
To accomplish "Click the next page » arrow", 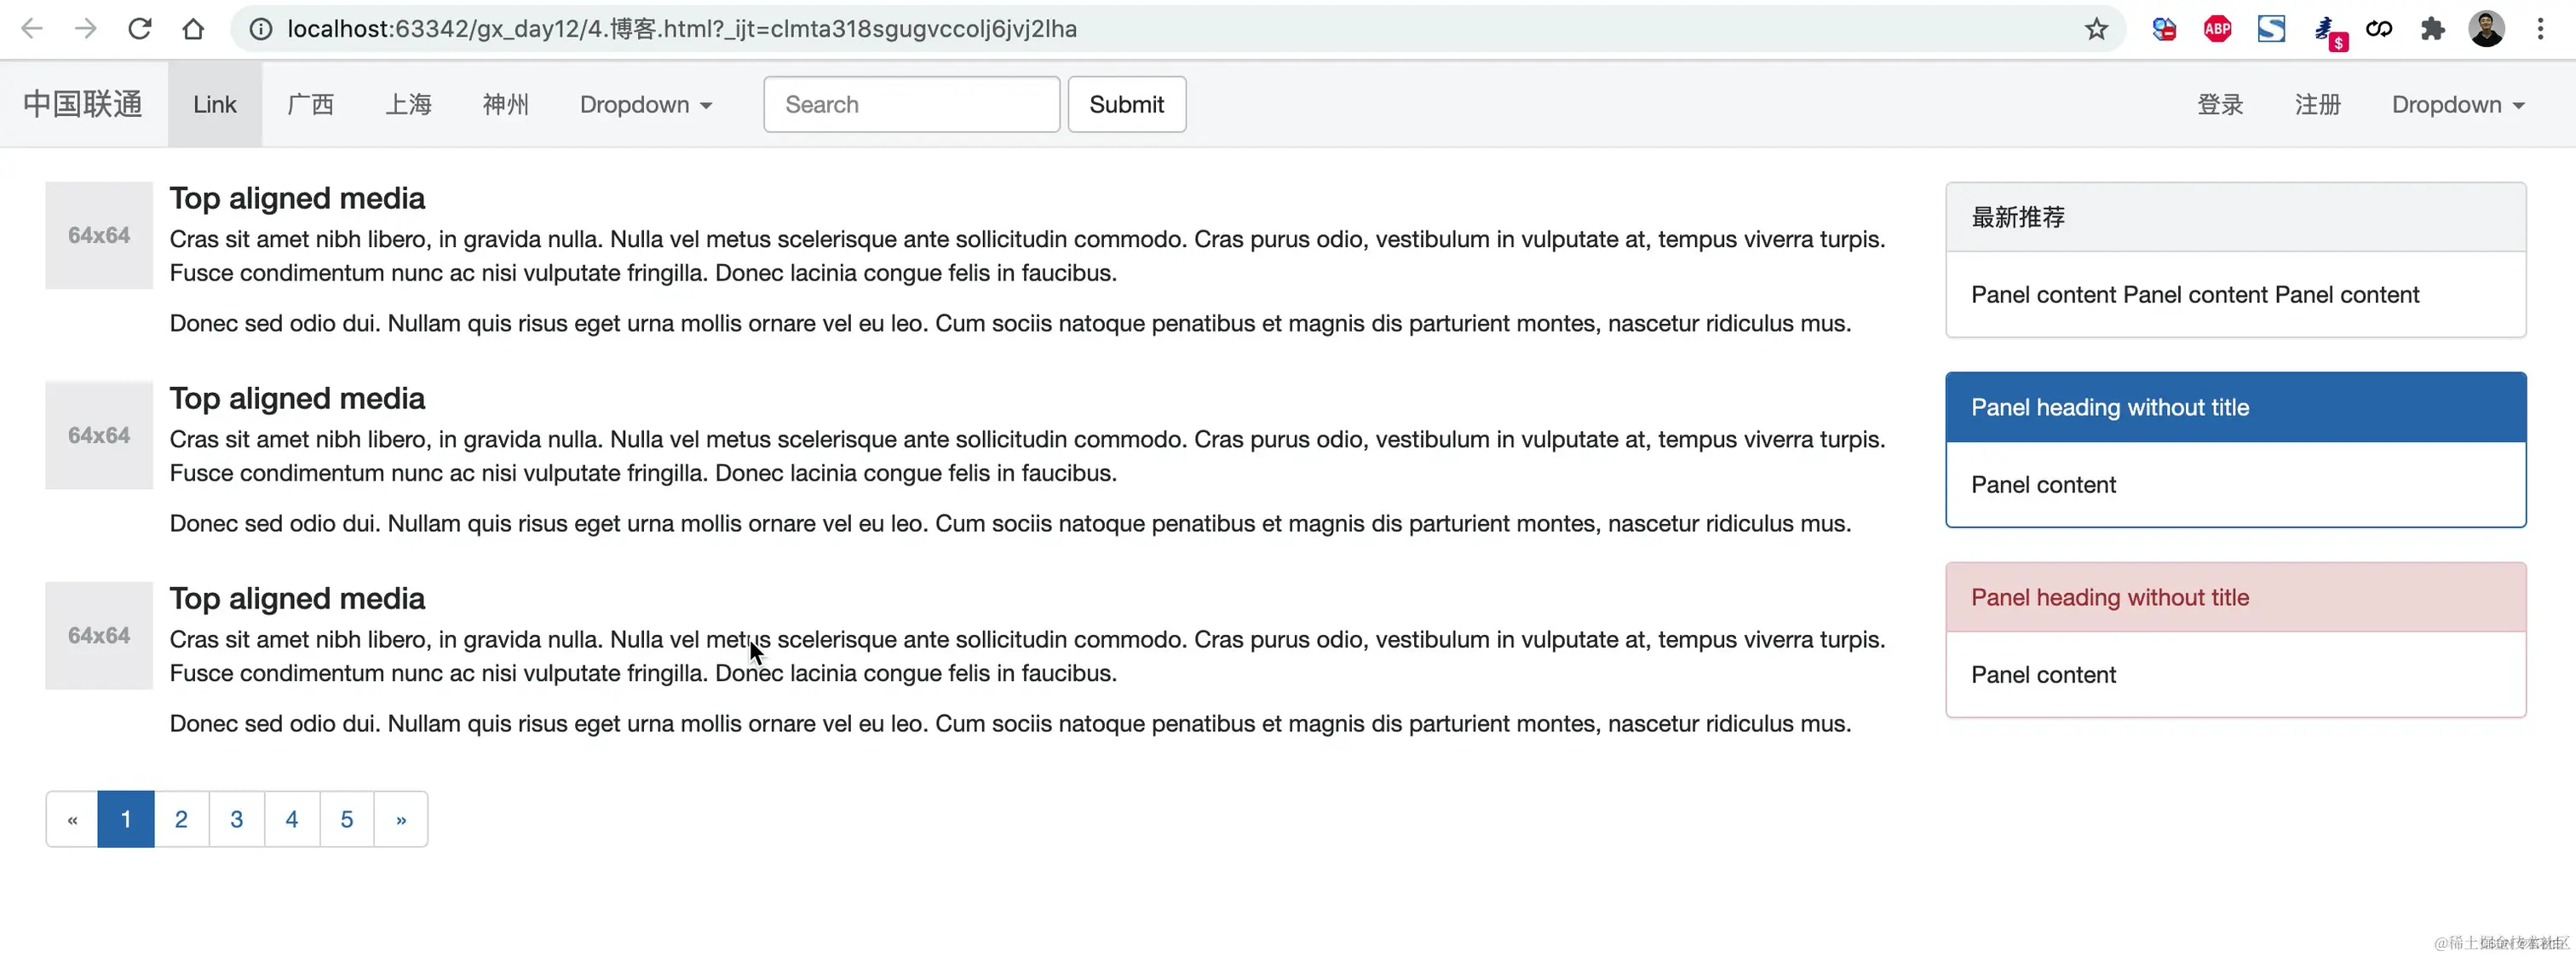I will point(401,819).
